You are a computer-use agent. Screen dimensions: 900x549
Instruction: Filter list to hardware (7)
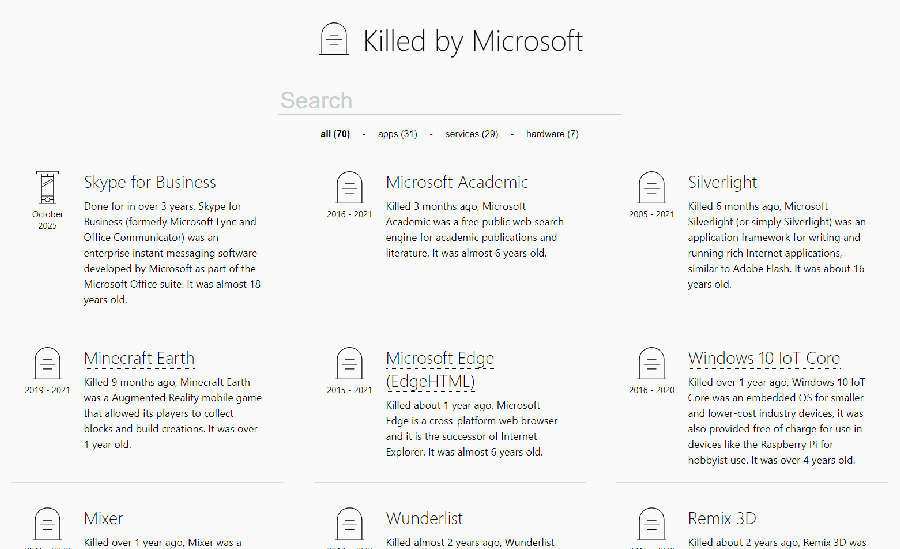552,134
